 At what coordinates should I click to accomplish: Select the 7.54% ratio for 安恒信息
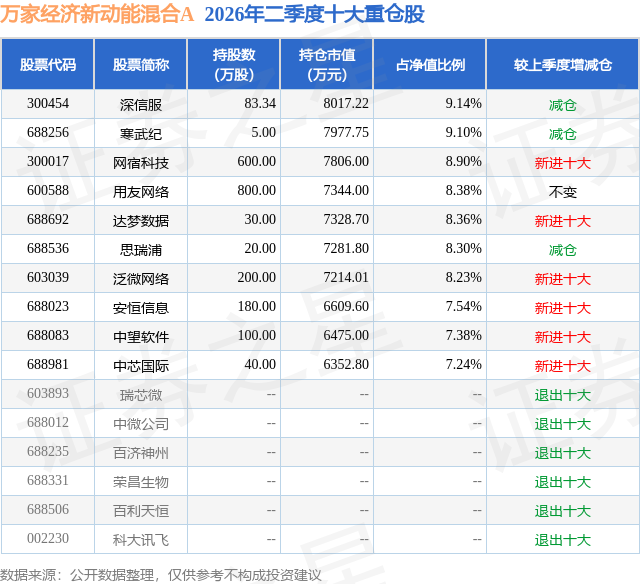[x=463, y=306]
